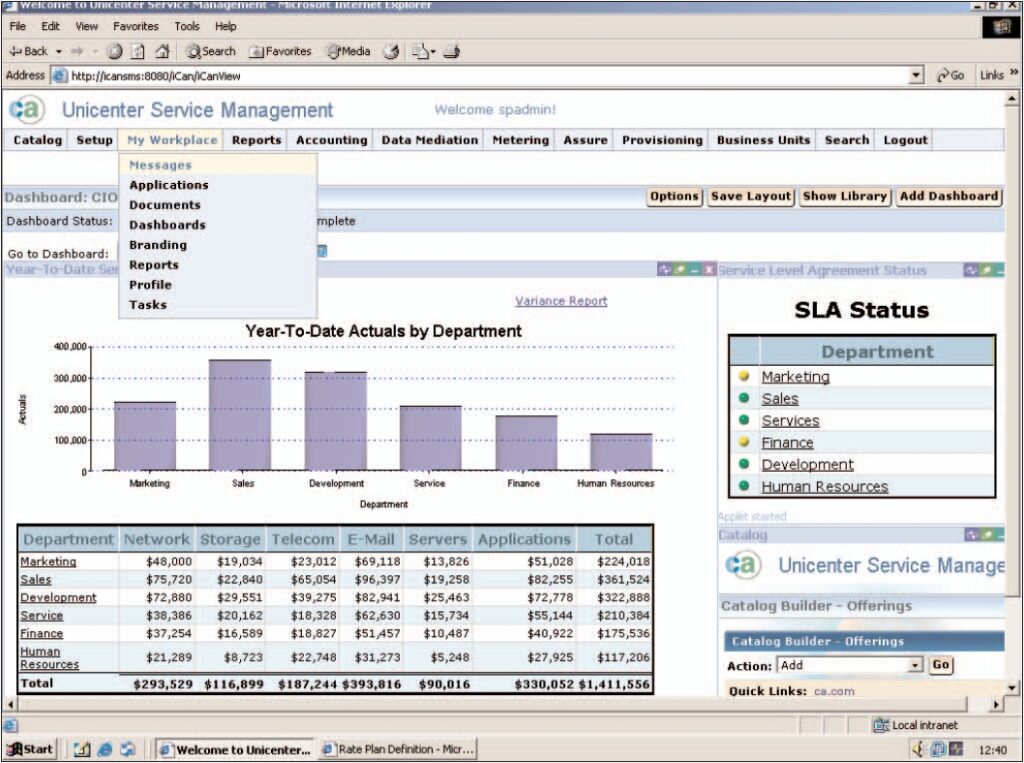Click the yellow status dot next to Finance
This screenshot has width=1024, height=763.
coord(743,442)
